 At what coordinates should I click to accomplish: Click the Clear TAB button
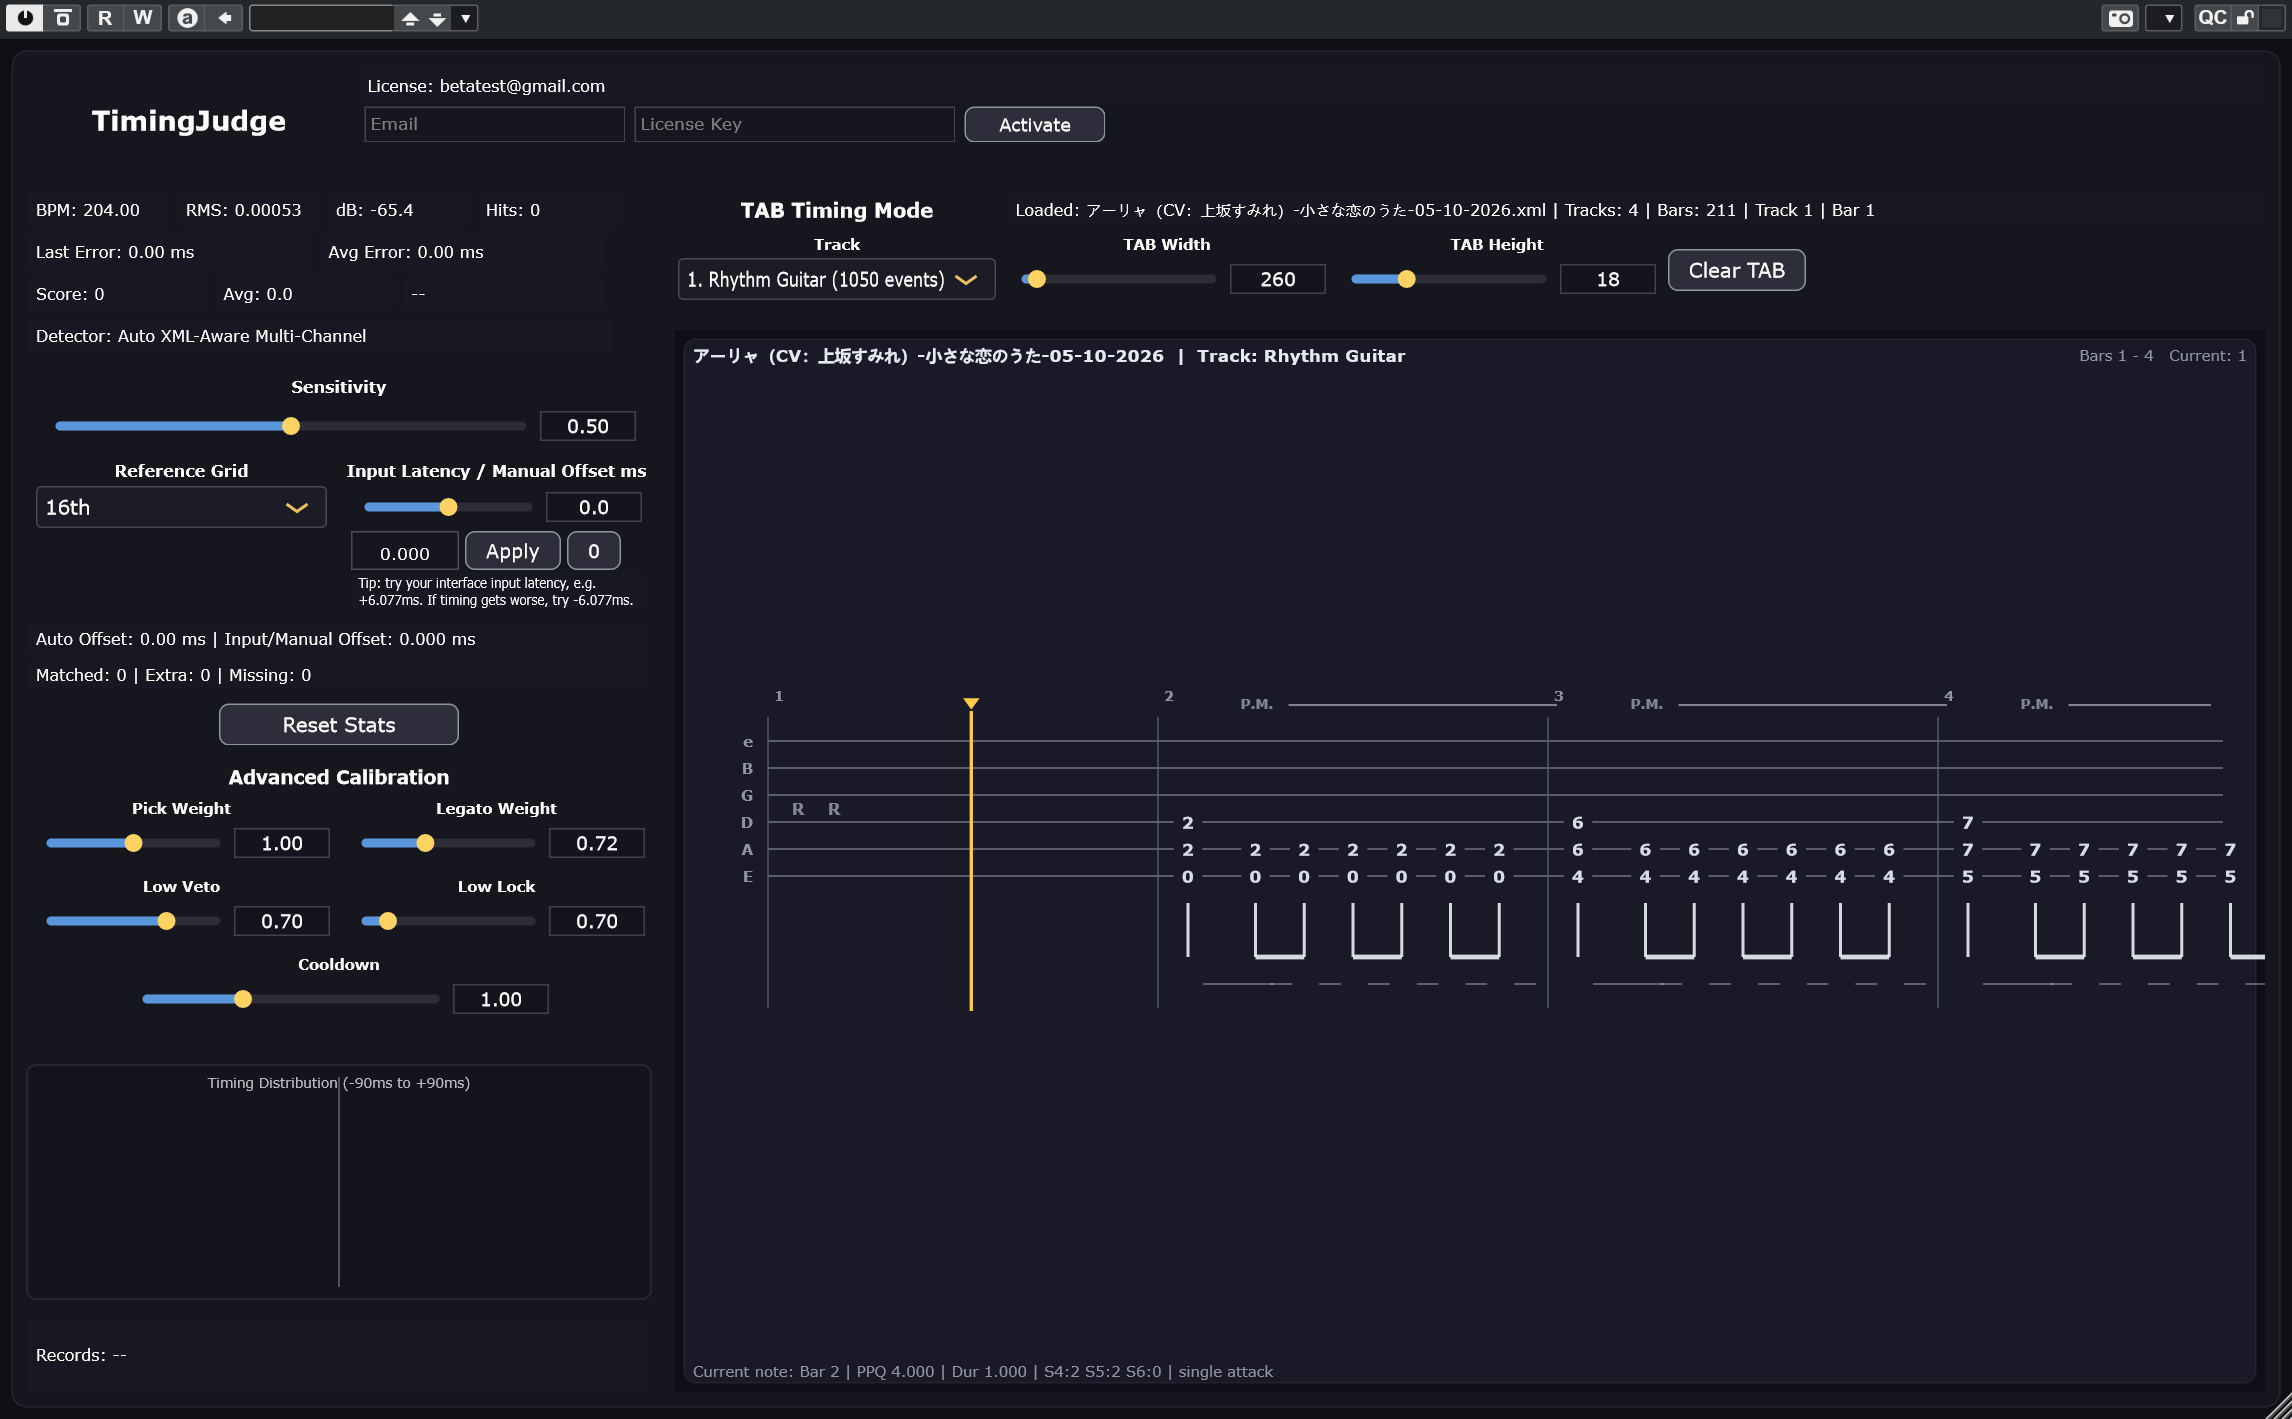pyautogui.click(x=1736, y=270)
